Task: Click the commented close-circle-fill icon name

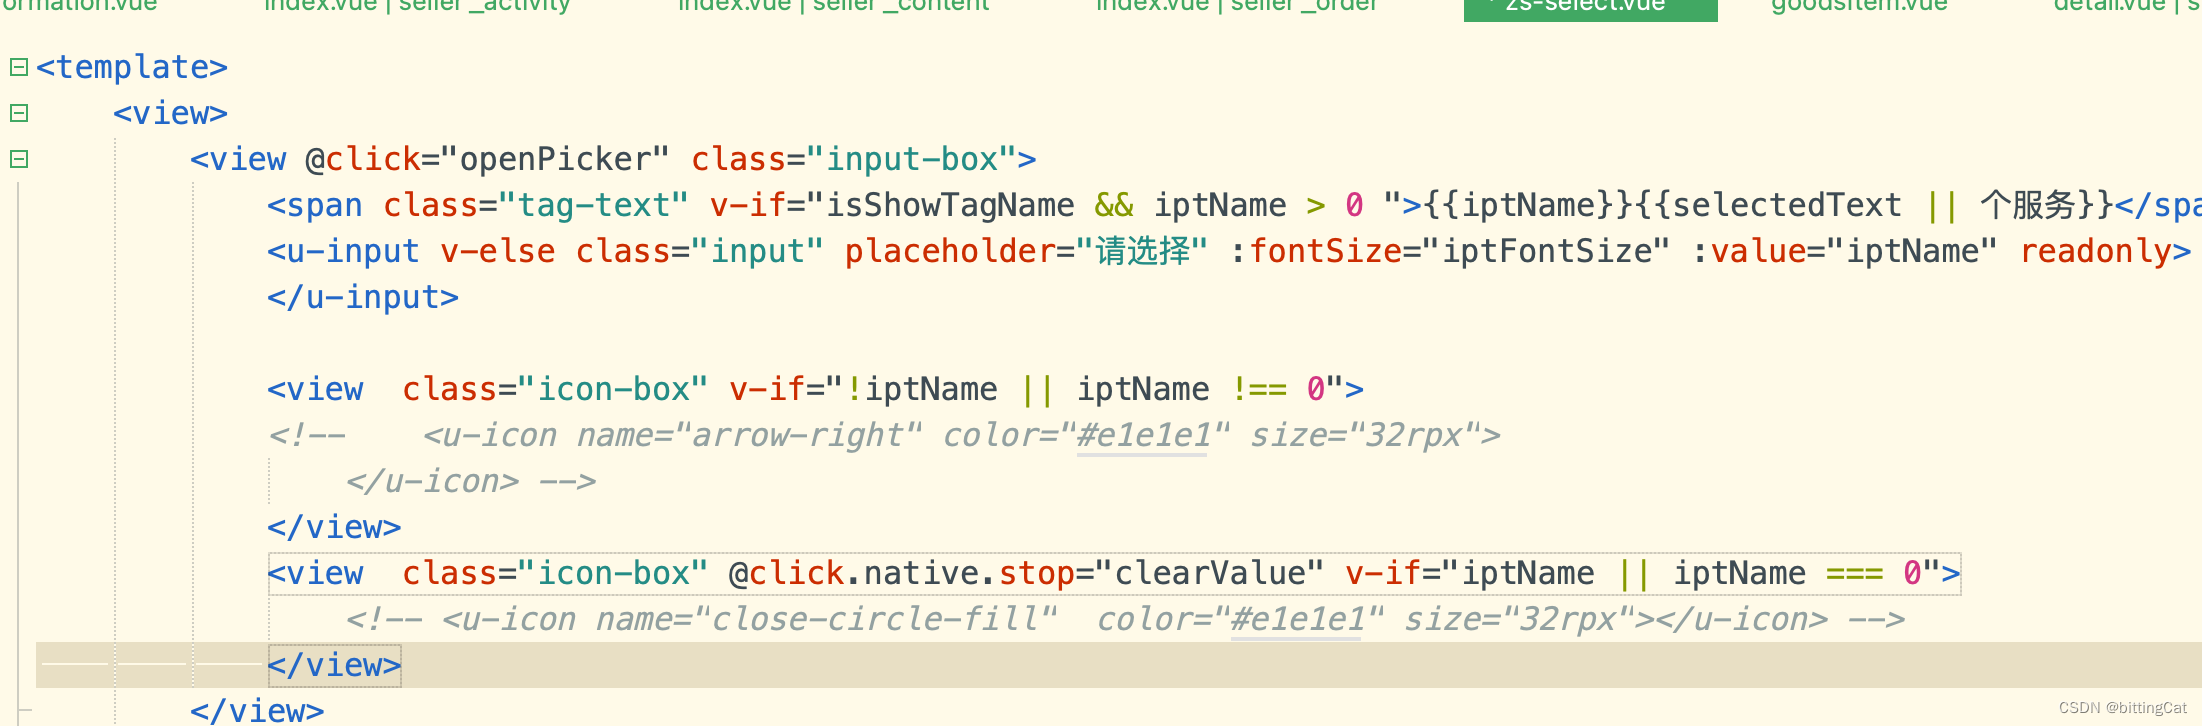Action: (x=874, y=619)
